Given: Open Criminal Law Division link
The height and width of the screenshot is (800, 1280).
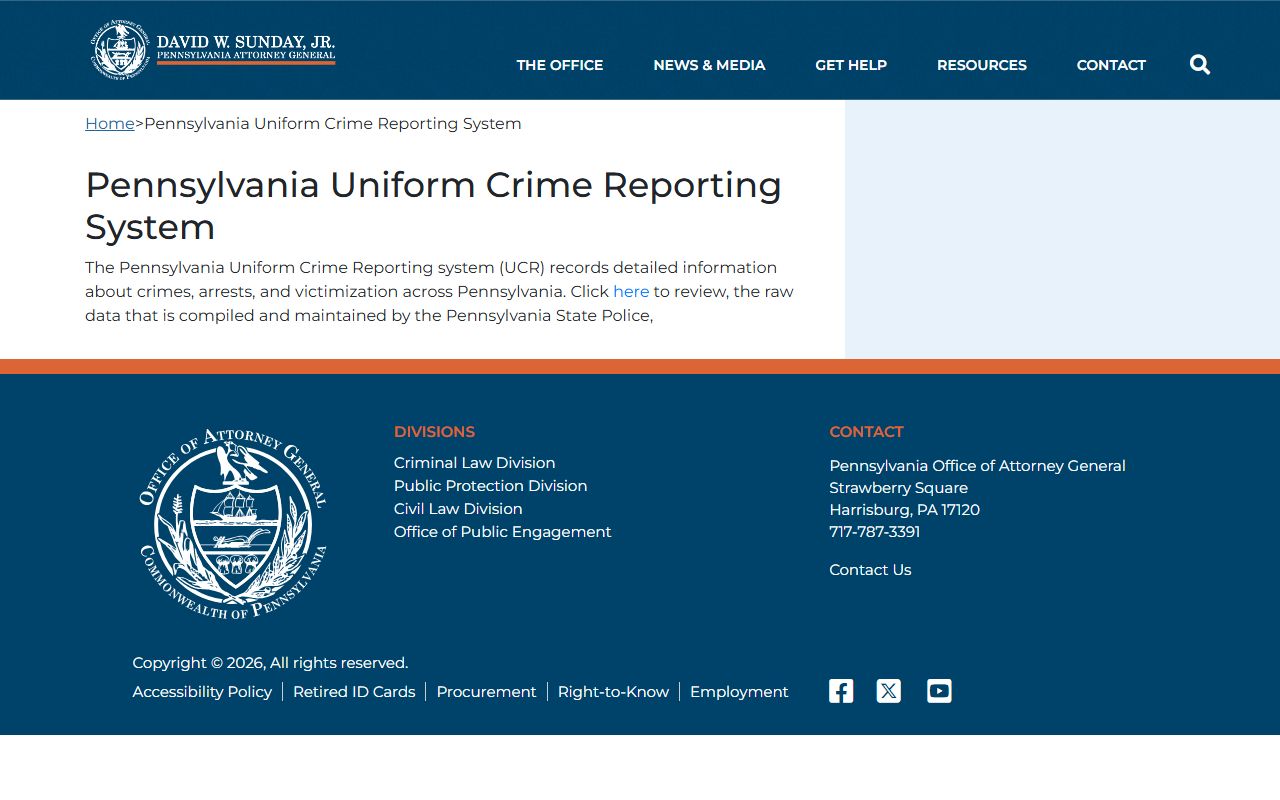Looking at the screenshot, I should 474,463.
